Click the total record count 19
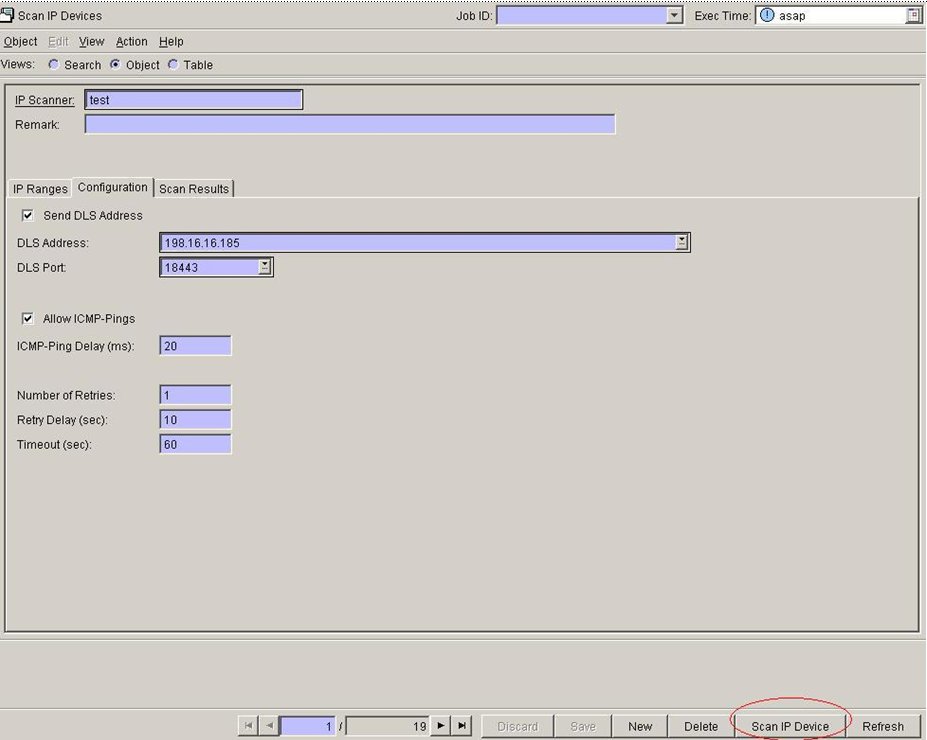This screenshot has height=740, width=927. coord(387,726)
